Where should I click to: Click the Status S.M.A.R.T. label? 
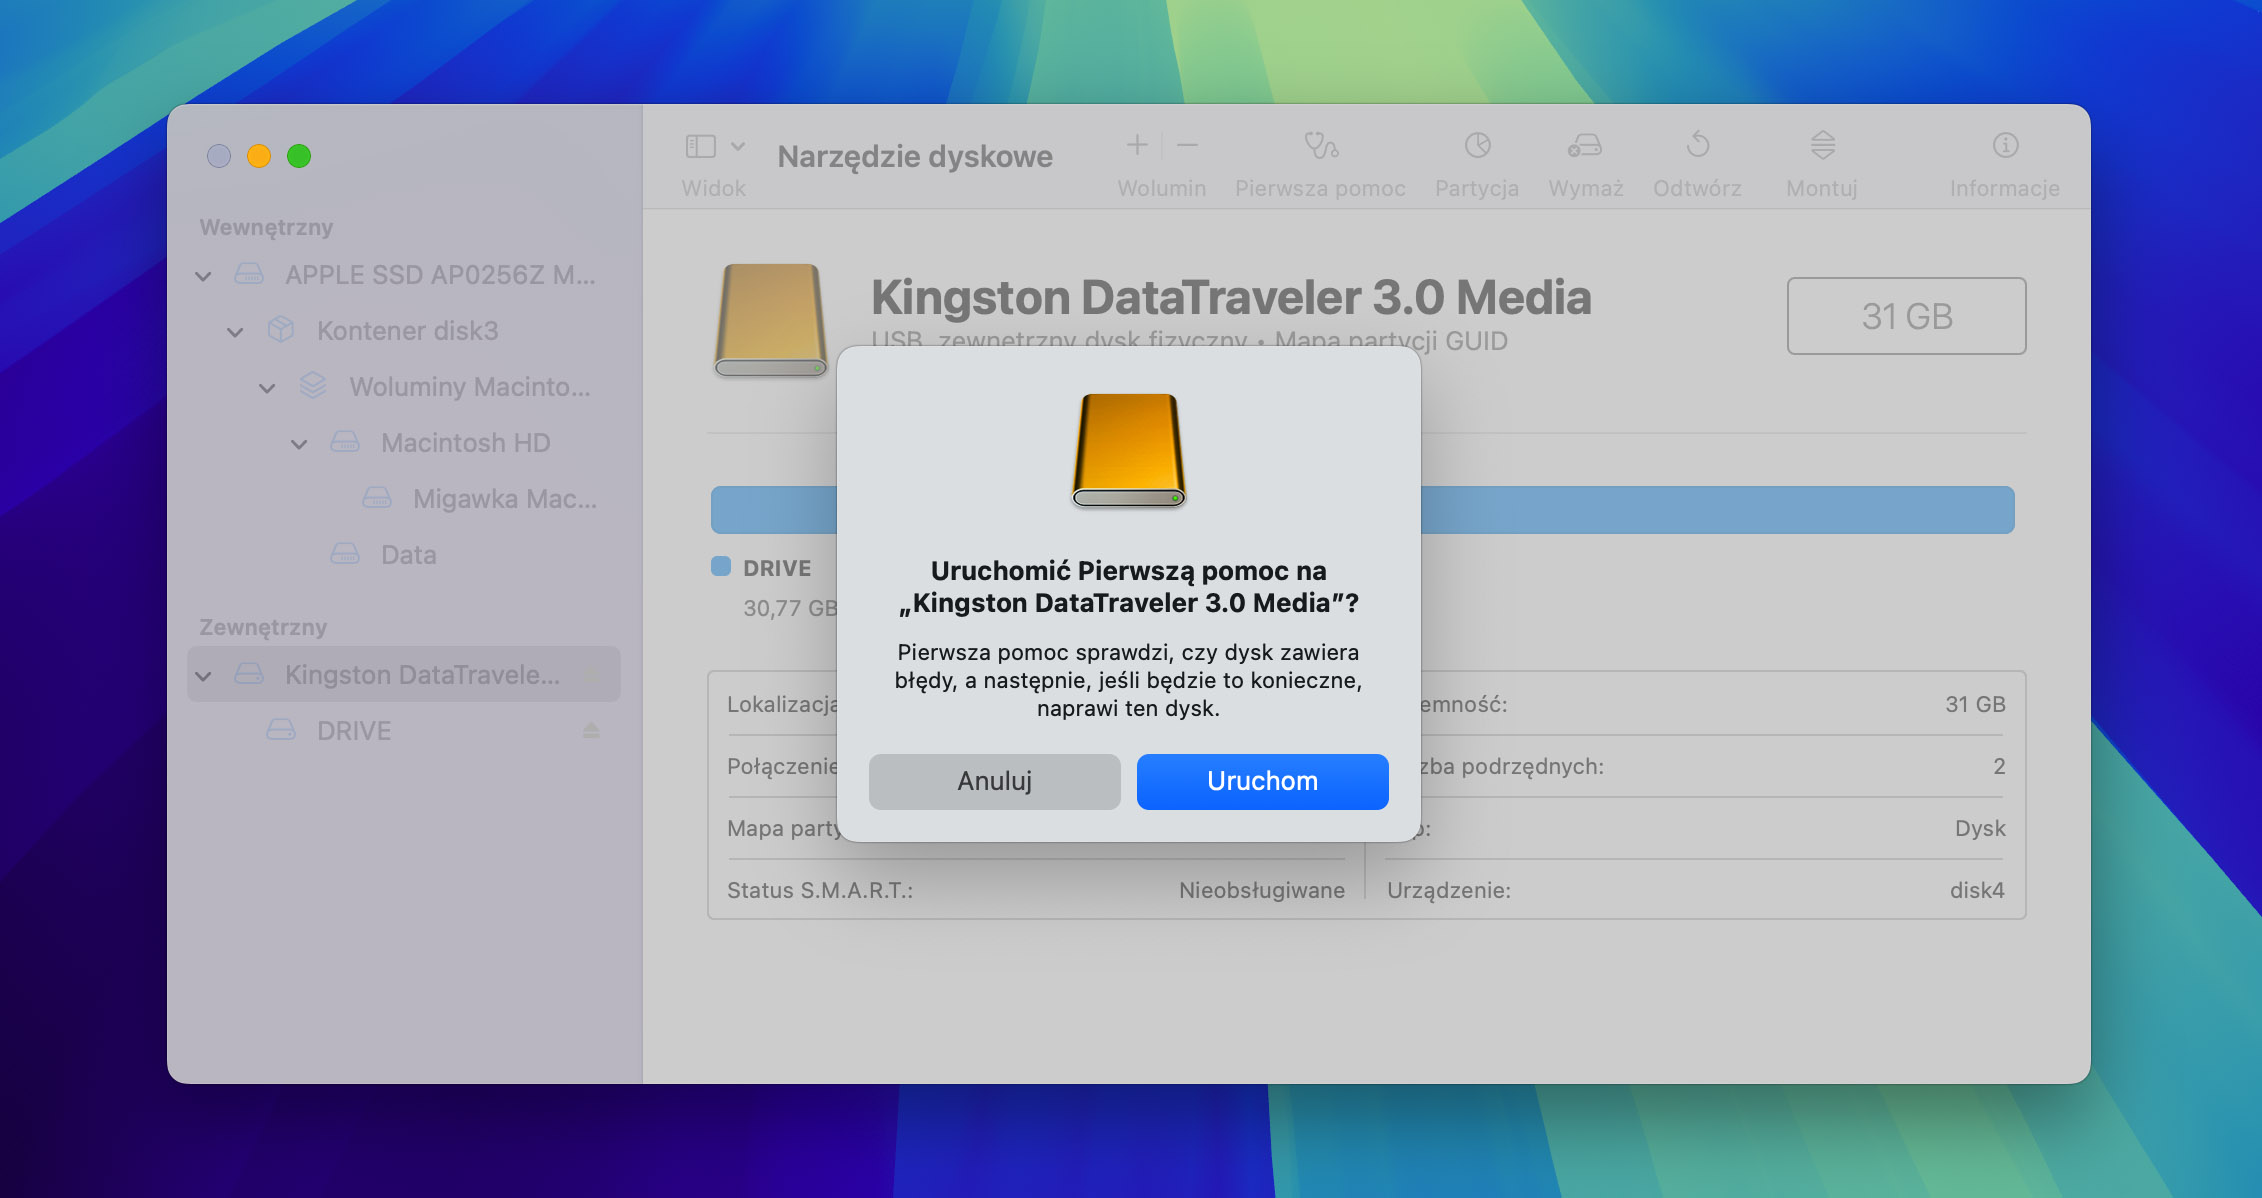tap(820, 890)
